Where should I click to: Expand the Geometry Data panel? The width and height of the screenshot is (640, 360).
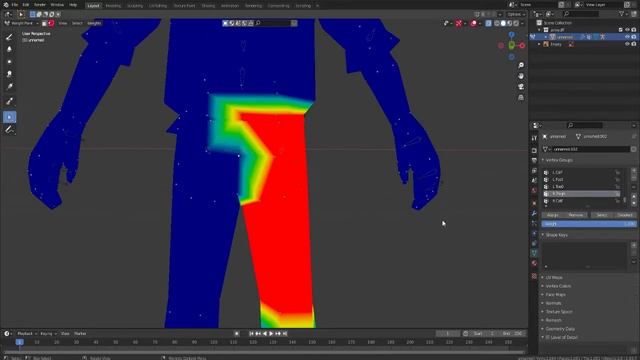tap(560, 329)
